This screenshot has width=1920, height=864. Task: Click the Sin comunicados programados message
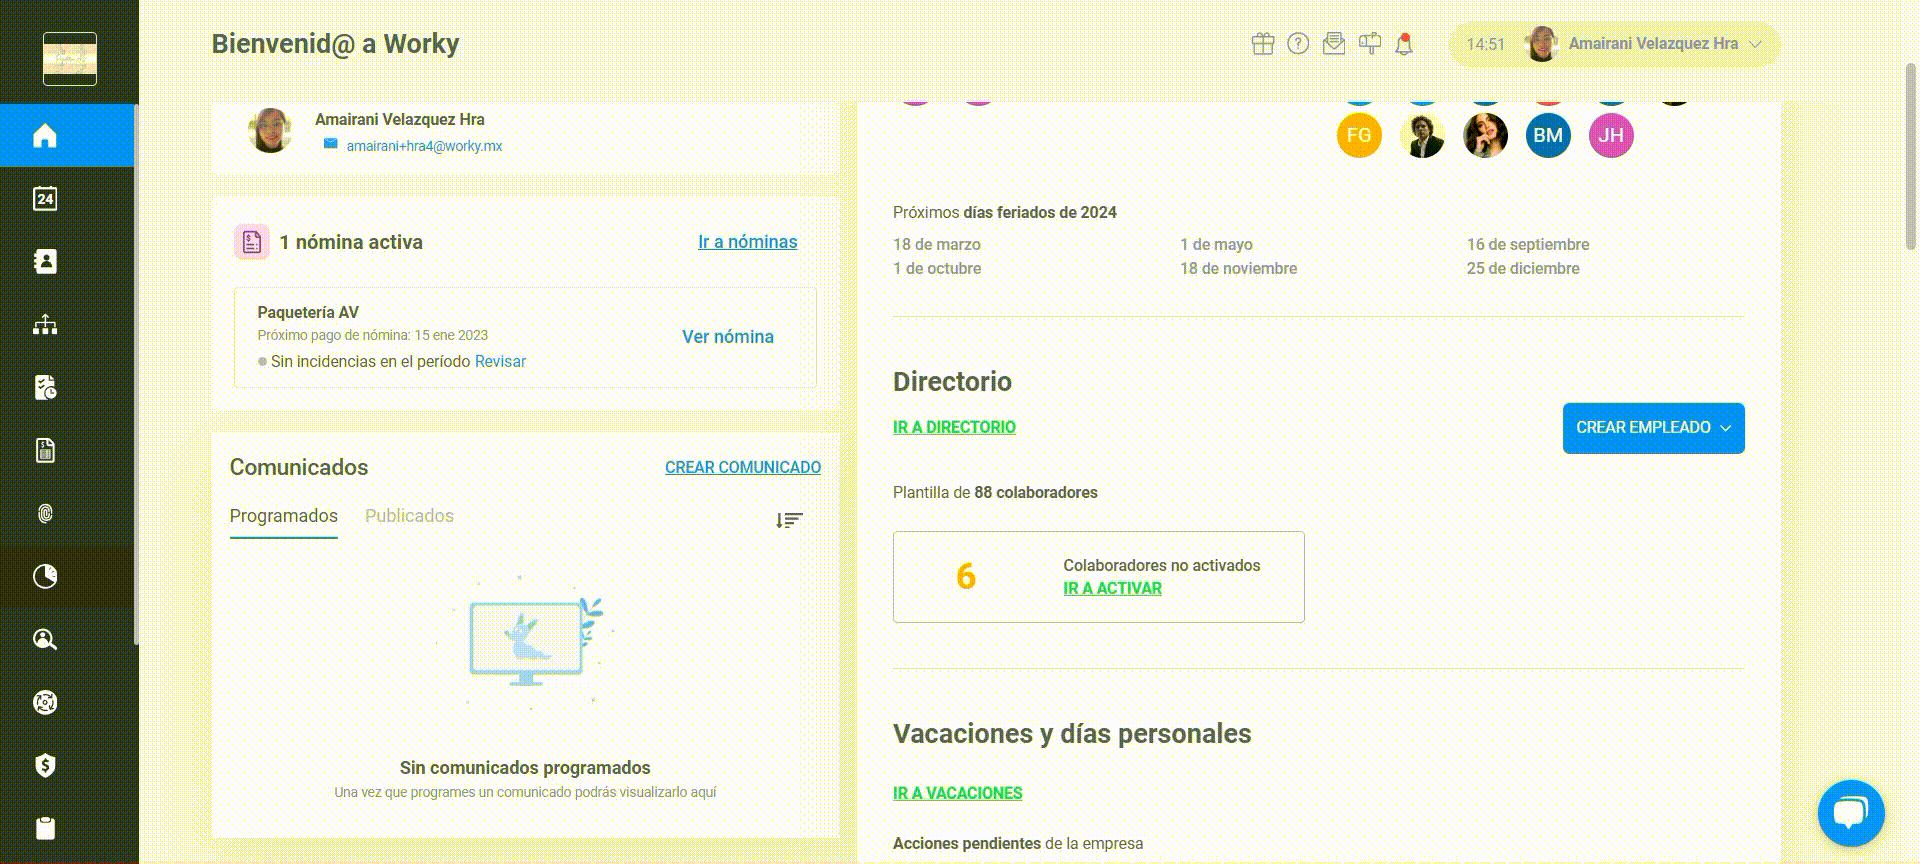[525, 768]
